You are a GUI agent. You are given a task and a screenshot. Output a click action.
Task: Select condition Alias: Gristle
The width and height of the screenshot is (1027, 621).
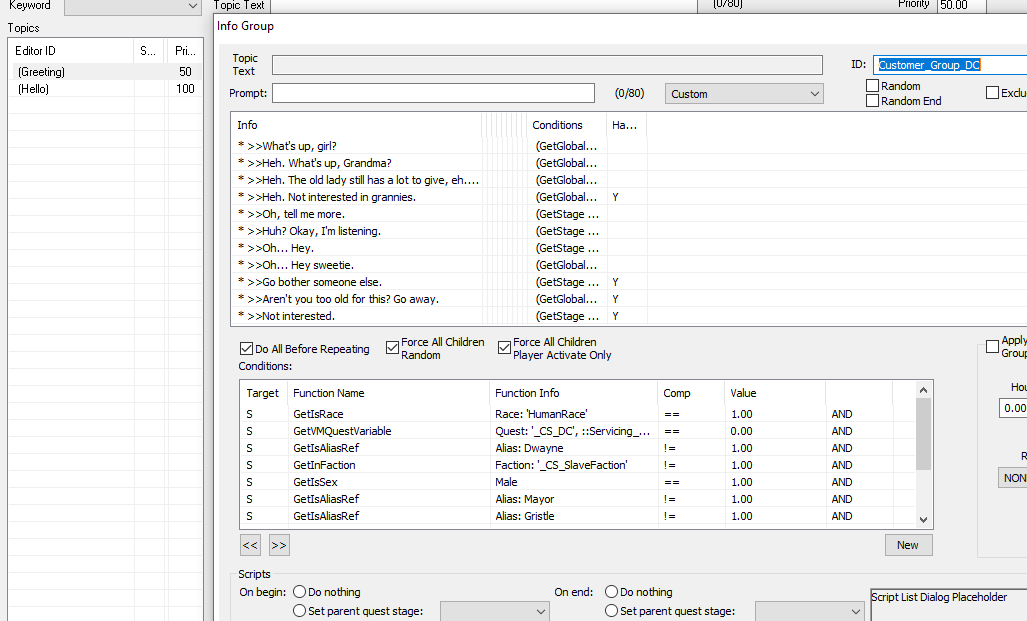(x=578, y=516)
